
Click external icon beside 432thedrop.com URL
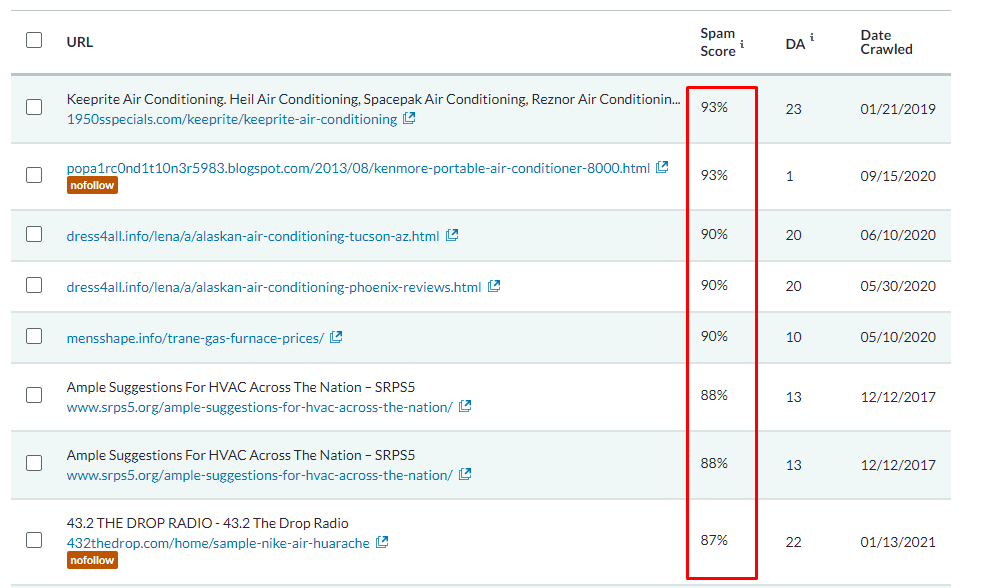point(382,543)
